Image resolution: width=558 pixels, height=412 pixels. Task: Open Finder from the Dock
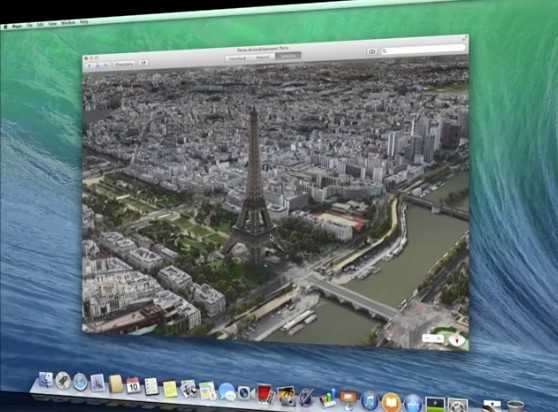(46, 379)
